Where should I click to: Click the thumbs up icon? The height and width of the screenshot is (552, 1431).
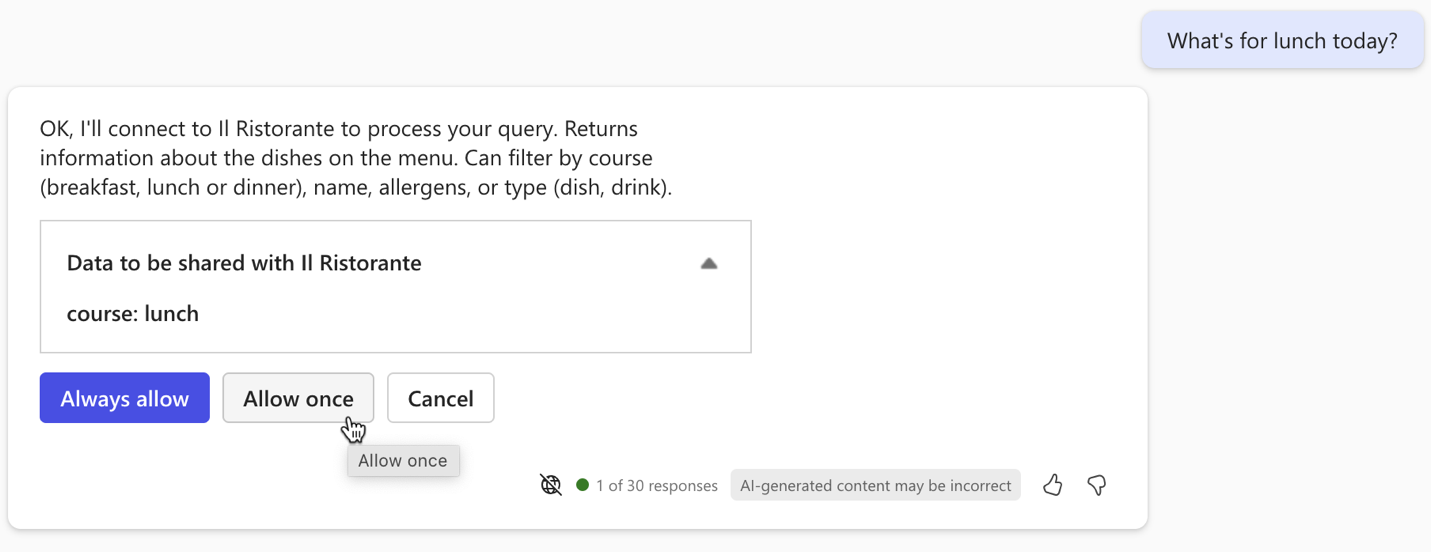coord(1052,486)
